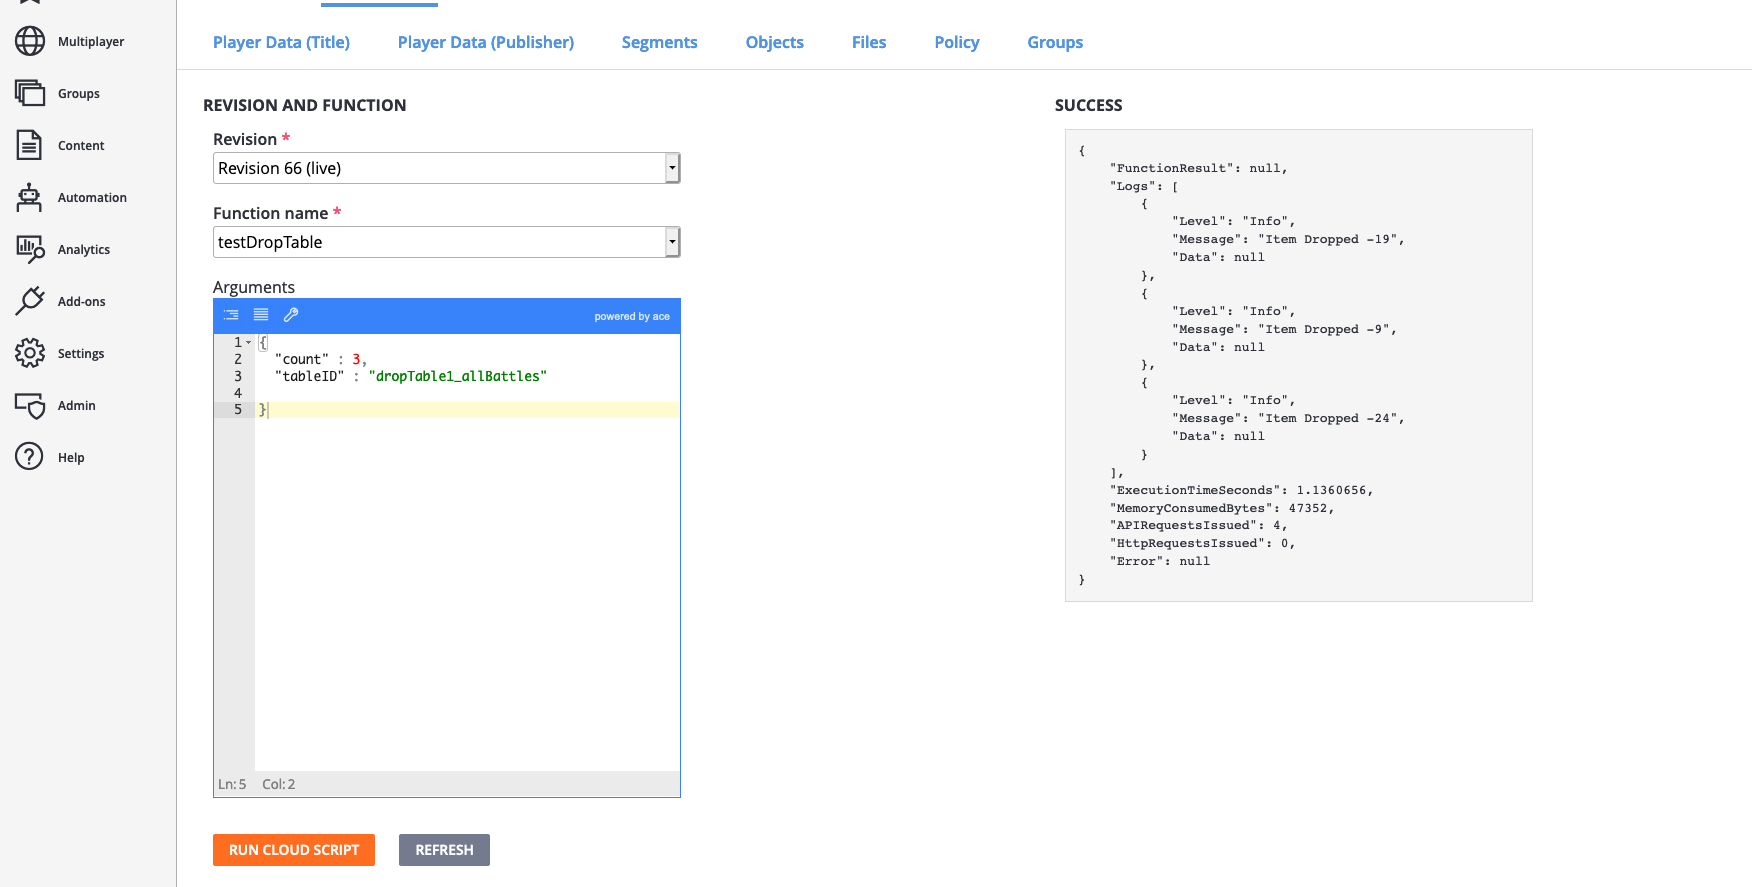Screen dimensions: 1752x887
Task: Open the Help question mark icon
Action: point(30,457)
